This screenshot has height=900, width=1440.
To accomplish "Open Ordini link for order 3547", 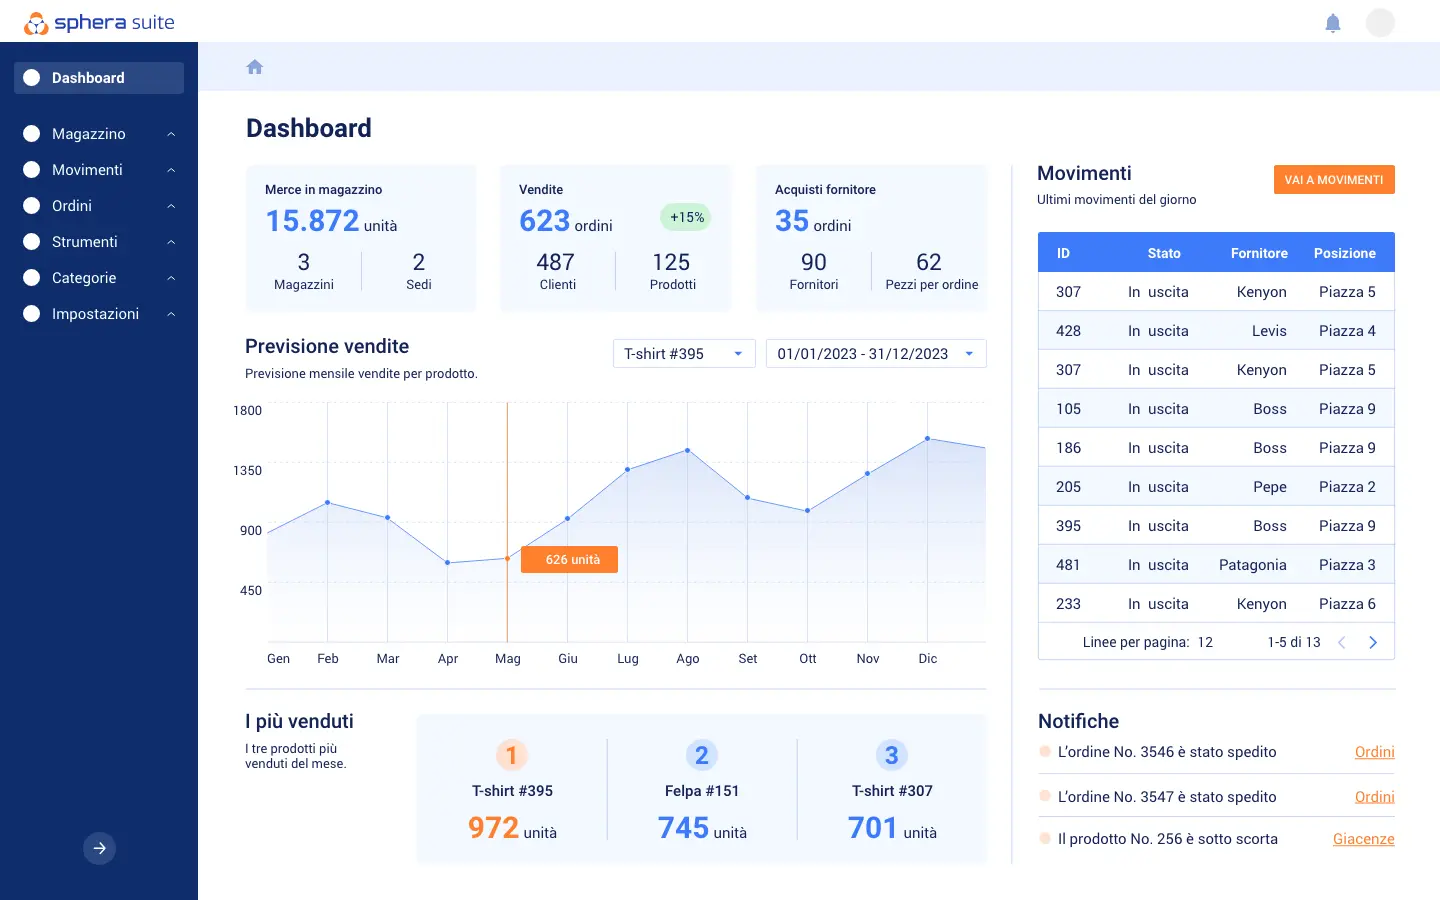I will (1375, 797).
